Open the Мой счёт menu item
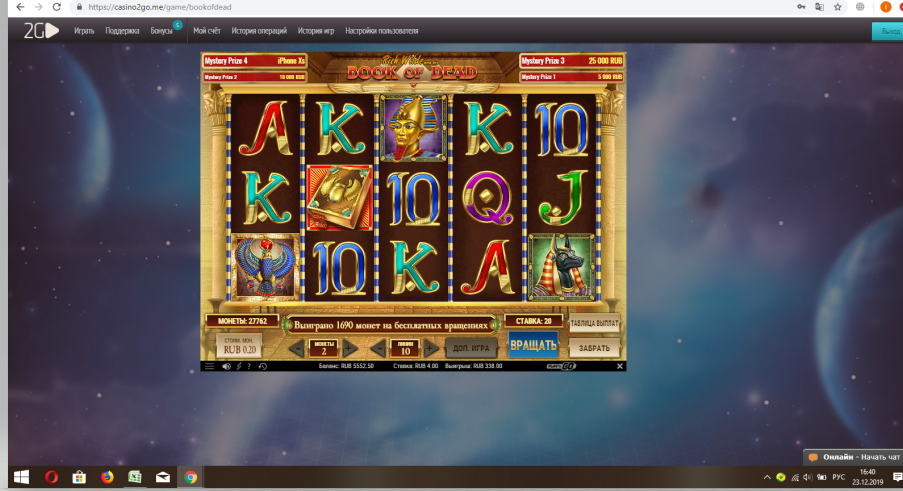The width and height of the screenshot is (903, 491). [207, 31]
